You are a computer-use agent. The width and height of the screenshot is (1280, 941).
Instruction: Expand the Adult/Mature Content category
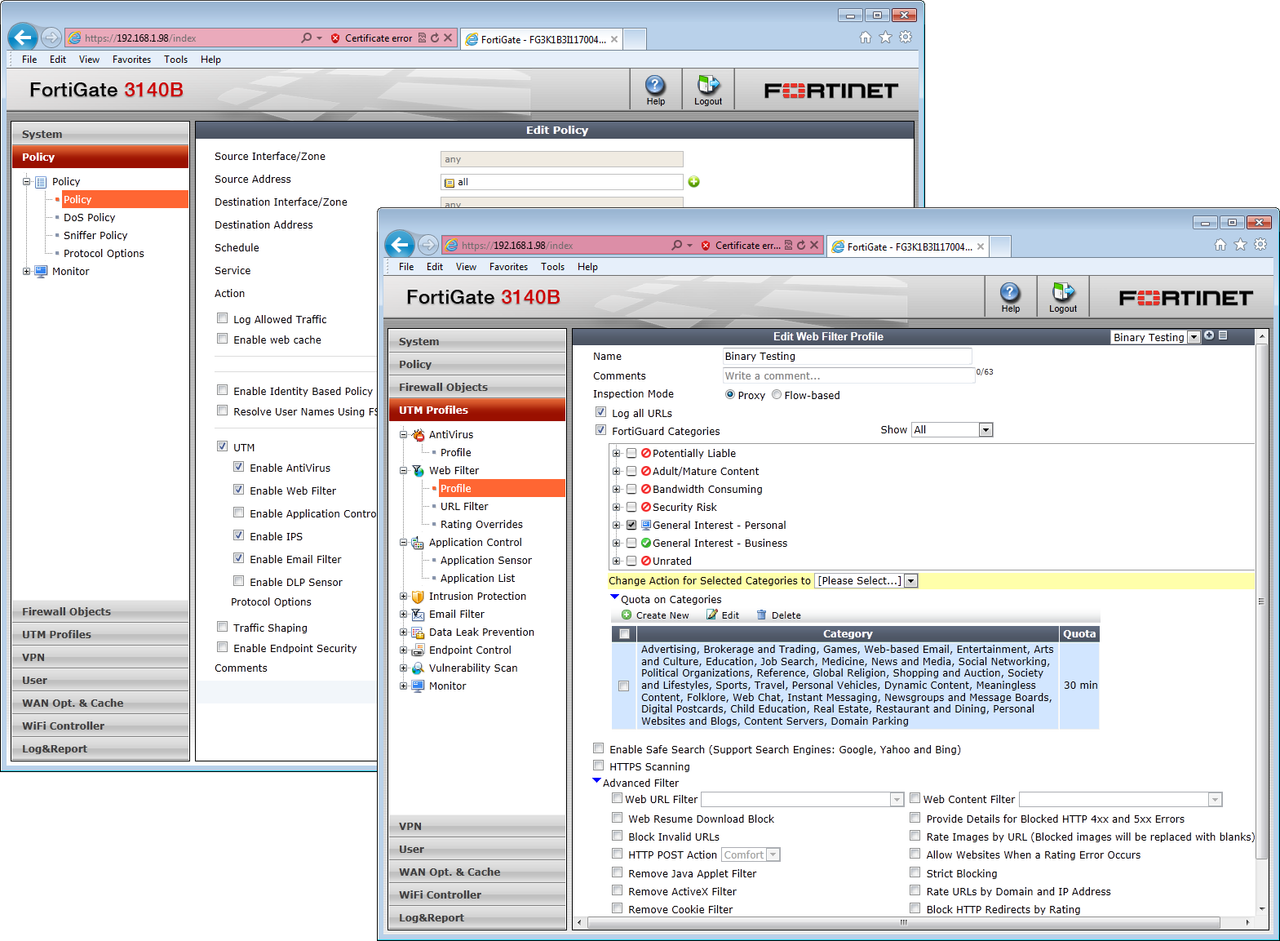(617, 472)
